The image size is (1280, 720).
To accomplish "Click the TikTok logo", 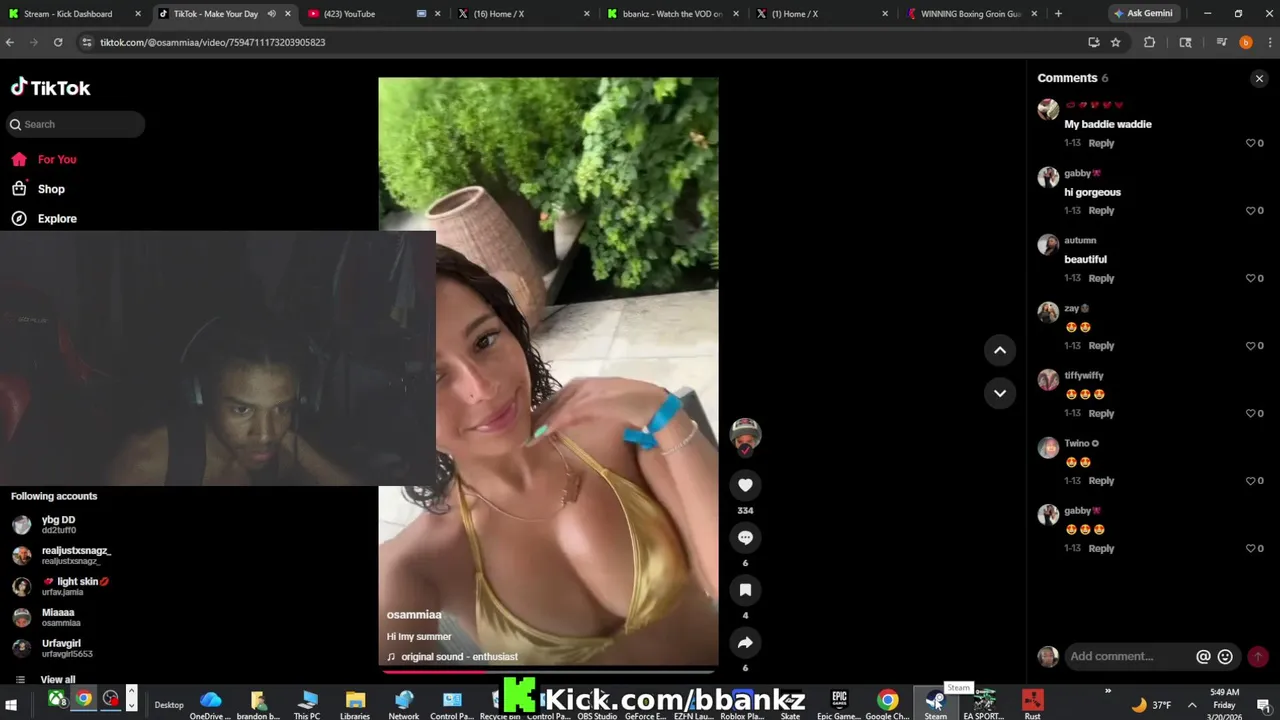I will [x=50, y=87].
